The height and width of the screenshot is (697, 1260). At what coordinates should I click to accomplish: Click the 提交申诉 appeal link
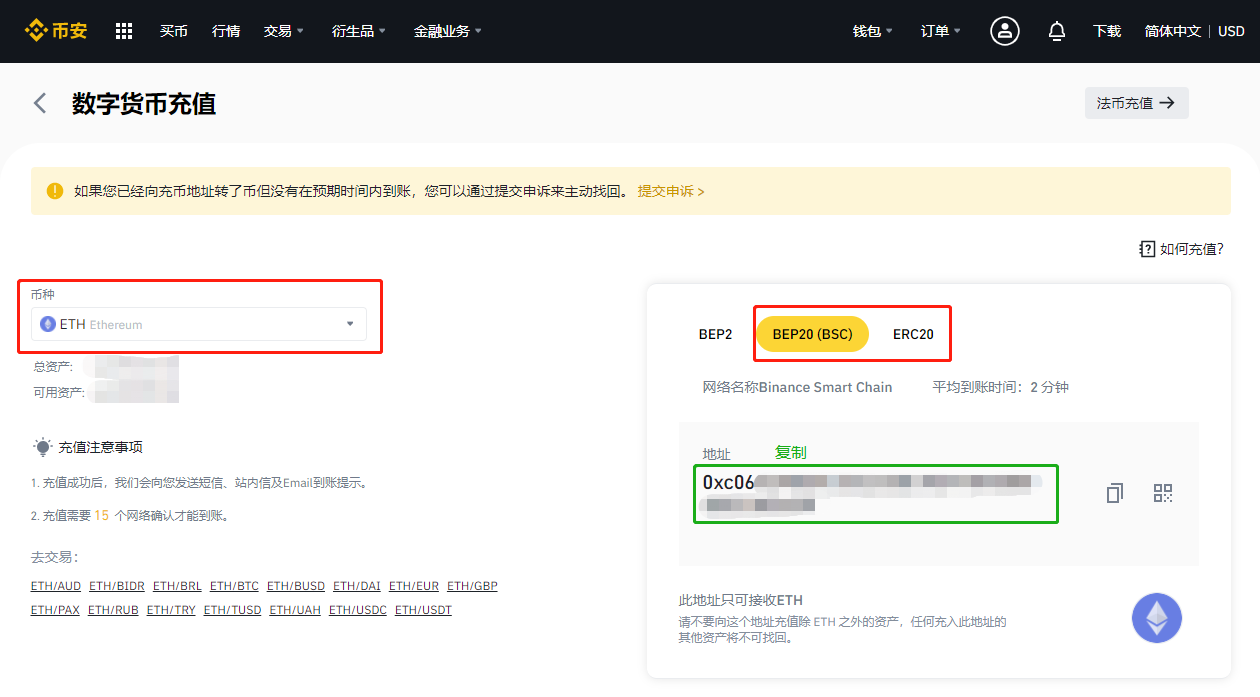click(x=671, y=190)
